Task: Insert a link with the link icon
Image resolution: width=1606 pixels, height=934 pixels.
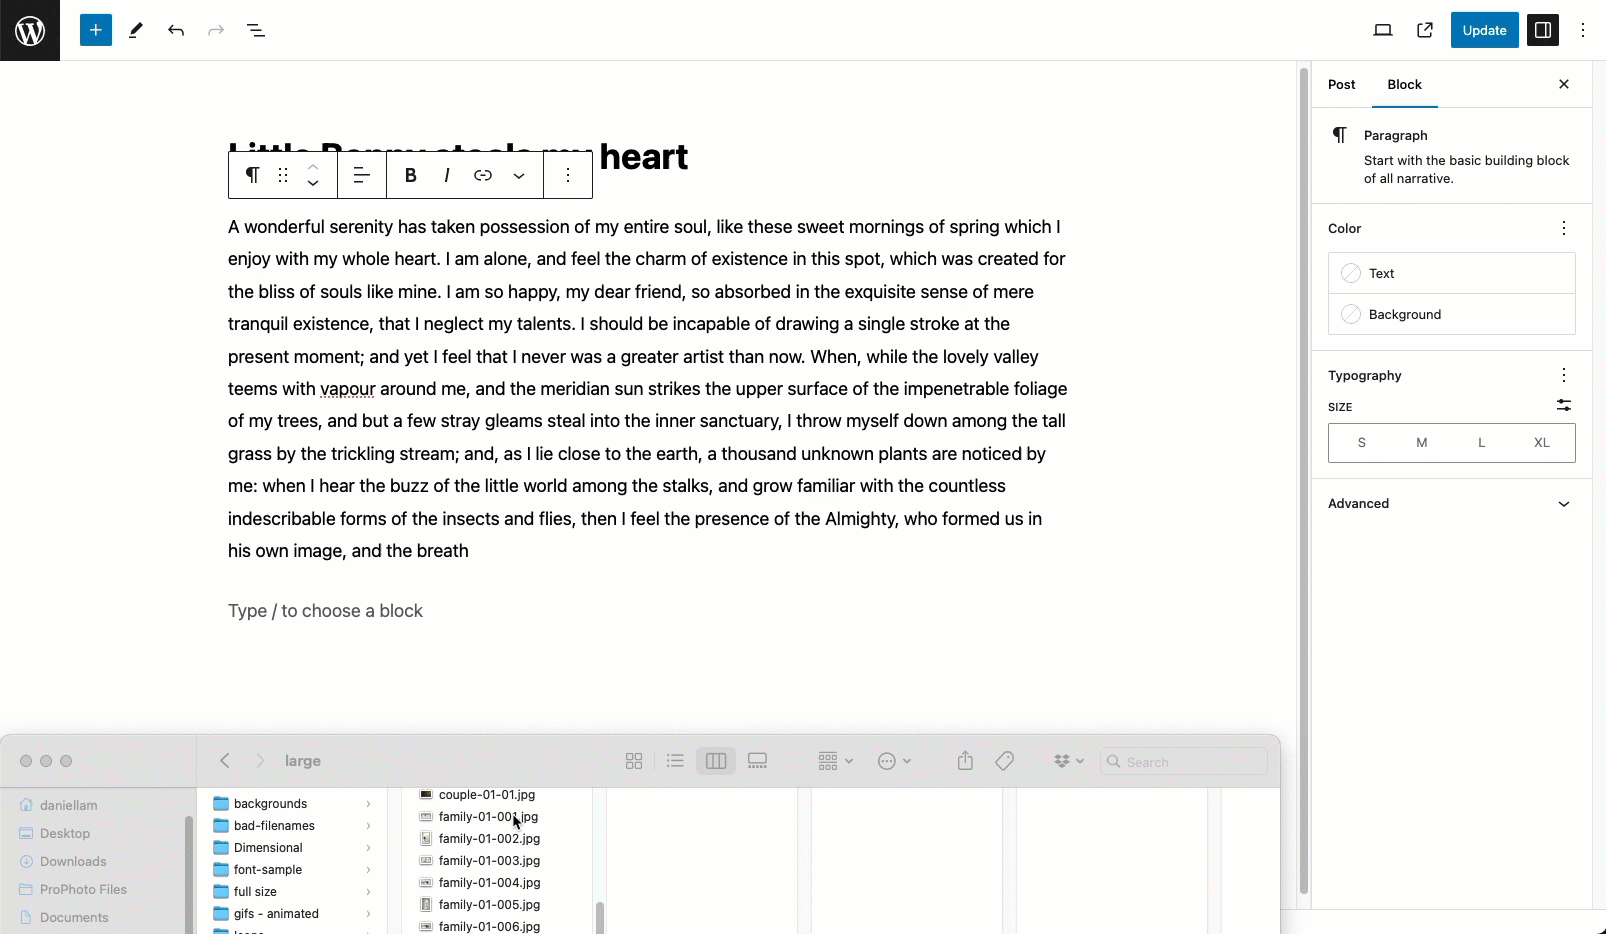Action: tap(483, 175)
